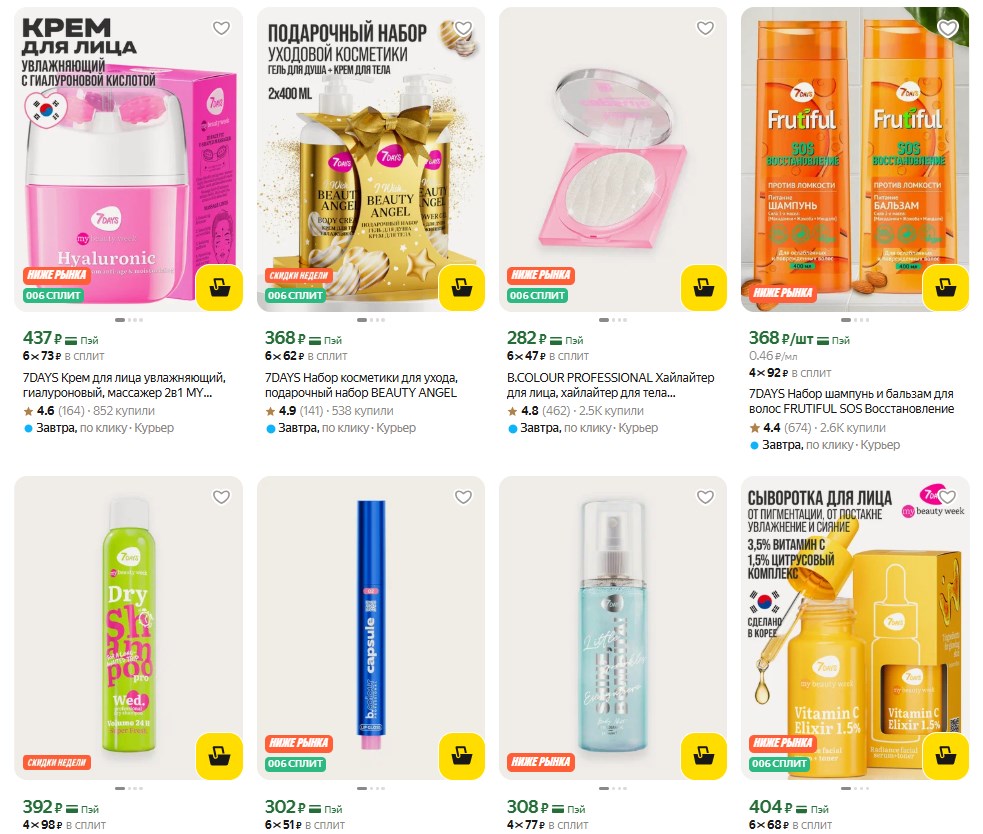Open 7DAYS Крем для лица title link
This screenshot has height=834, width=983.
(x=124, y=385)
